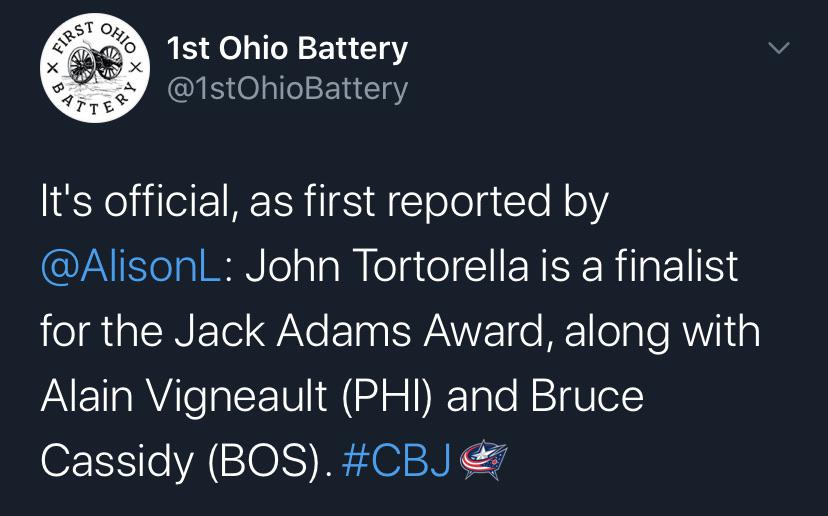The height and width of the screenshot is (516, 828).
Task: Open the @AlisonL mention link
Action: pyautogui.click(x=131, y=266)
